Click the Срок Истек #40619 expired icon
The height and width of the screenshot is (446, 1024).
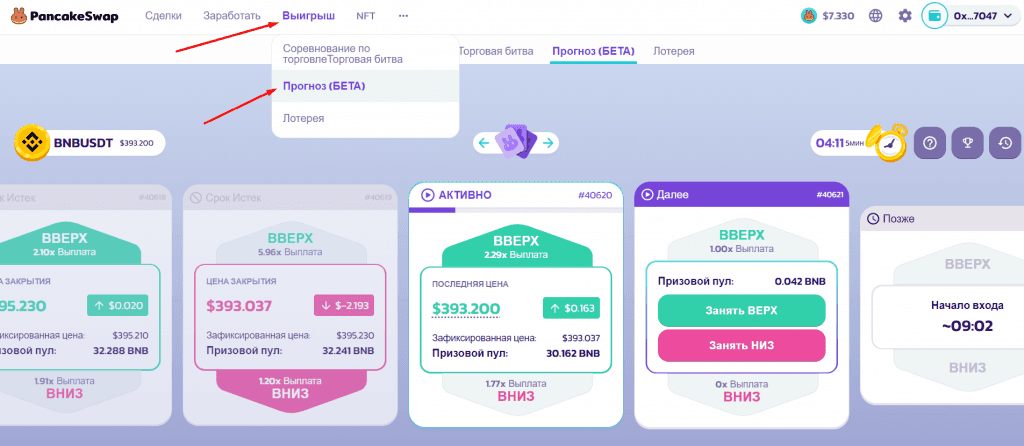click(197, 197)
